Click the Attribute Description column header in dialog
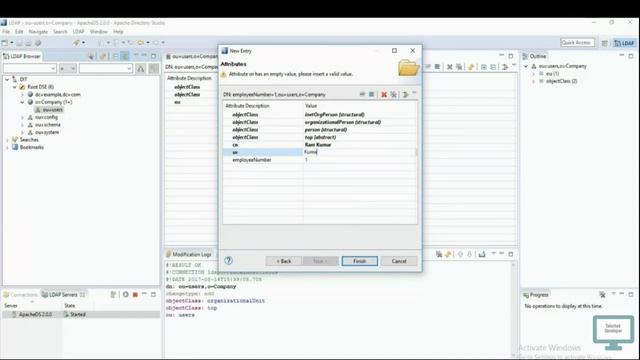Viewport: 640px width, 360px height. pyautogui.click(x=263, y=106)
